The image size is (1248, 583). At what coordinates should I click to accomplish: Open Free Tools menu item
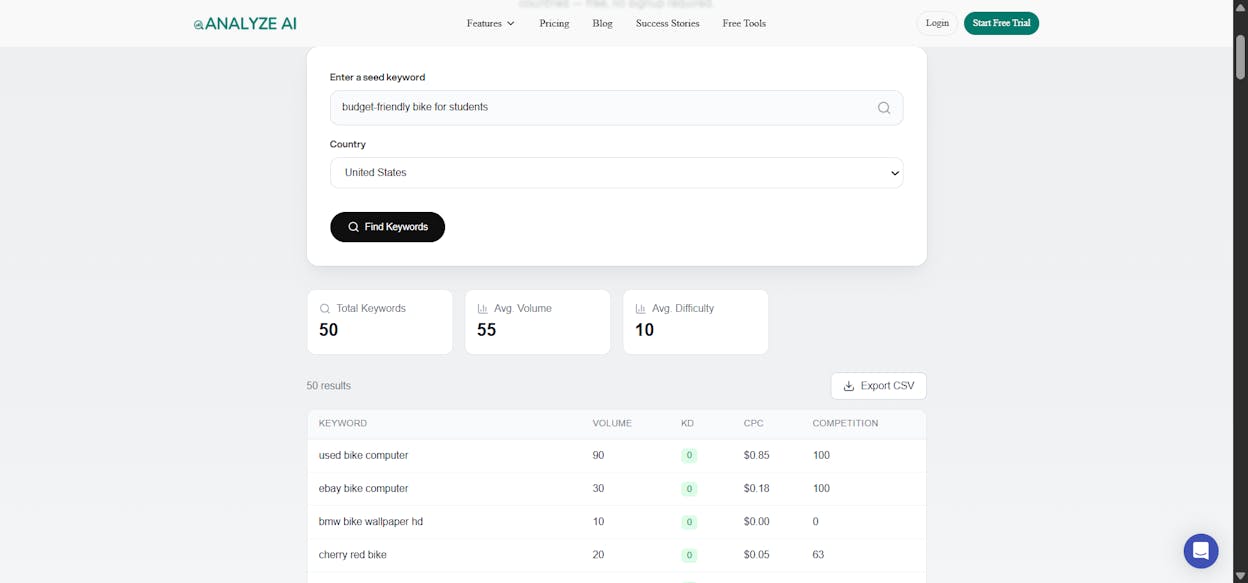tap(744, 23)
